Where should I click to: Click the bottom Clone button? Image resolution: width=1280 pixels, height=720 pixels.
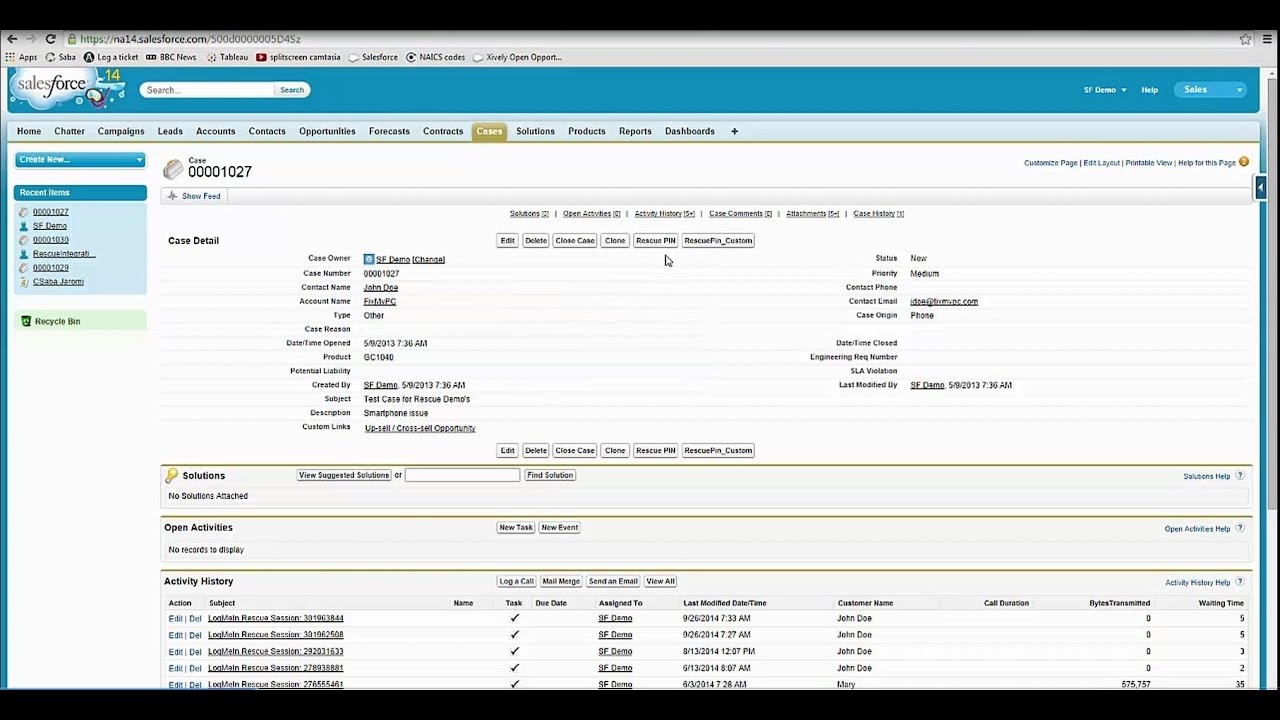coord(615,450)
